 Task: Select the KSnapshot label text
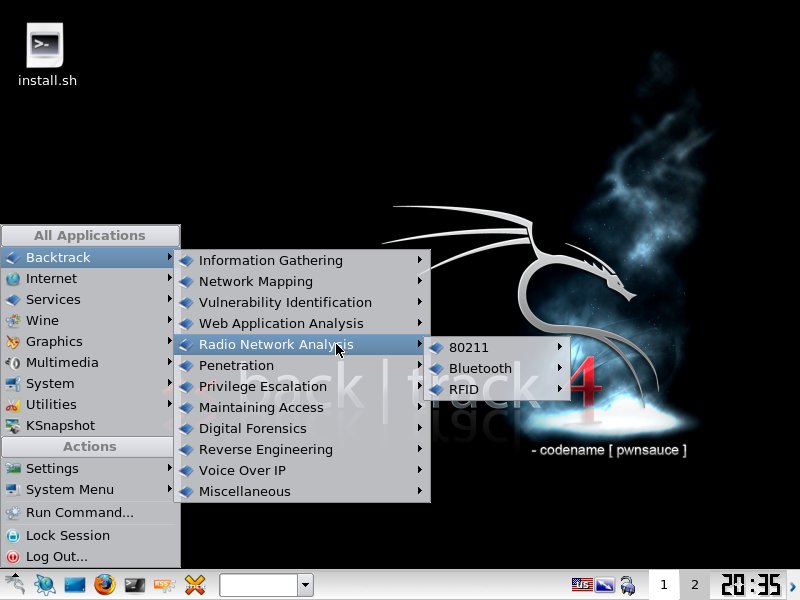(x=60, y=426)
